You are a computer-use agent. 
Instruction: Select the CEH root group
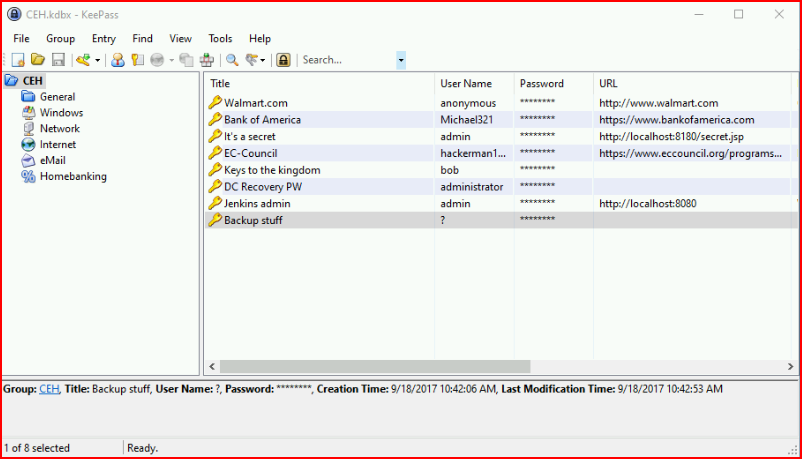[32, 81]
